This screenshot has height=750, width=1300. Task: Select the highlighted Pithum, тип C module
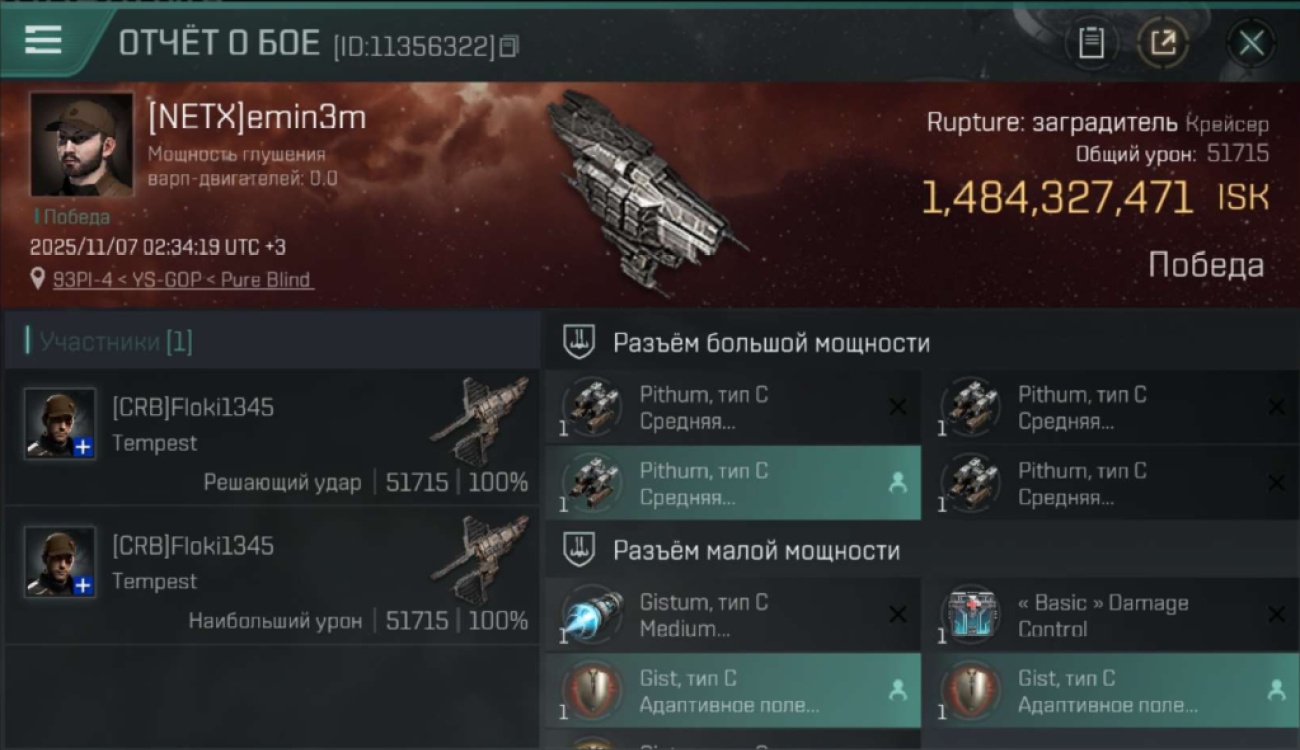733,483
